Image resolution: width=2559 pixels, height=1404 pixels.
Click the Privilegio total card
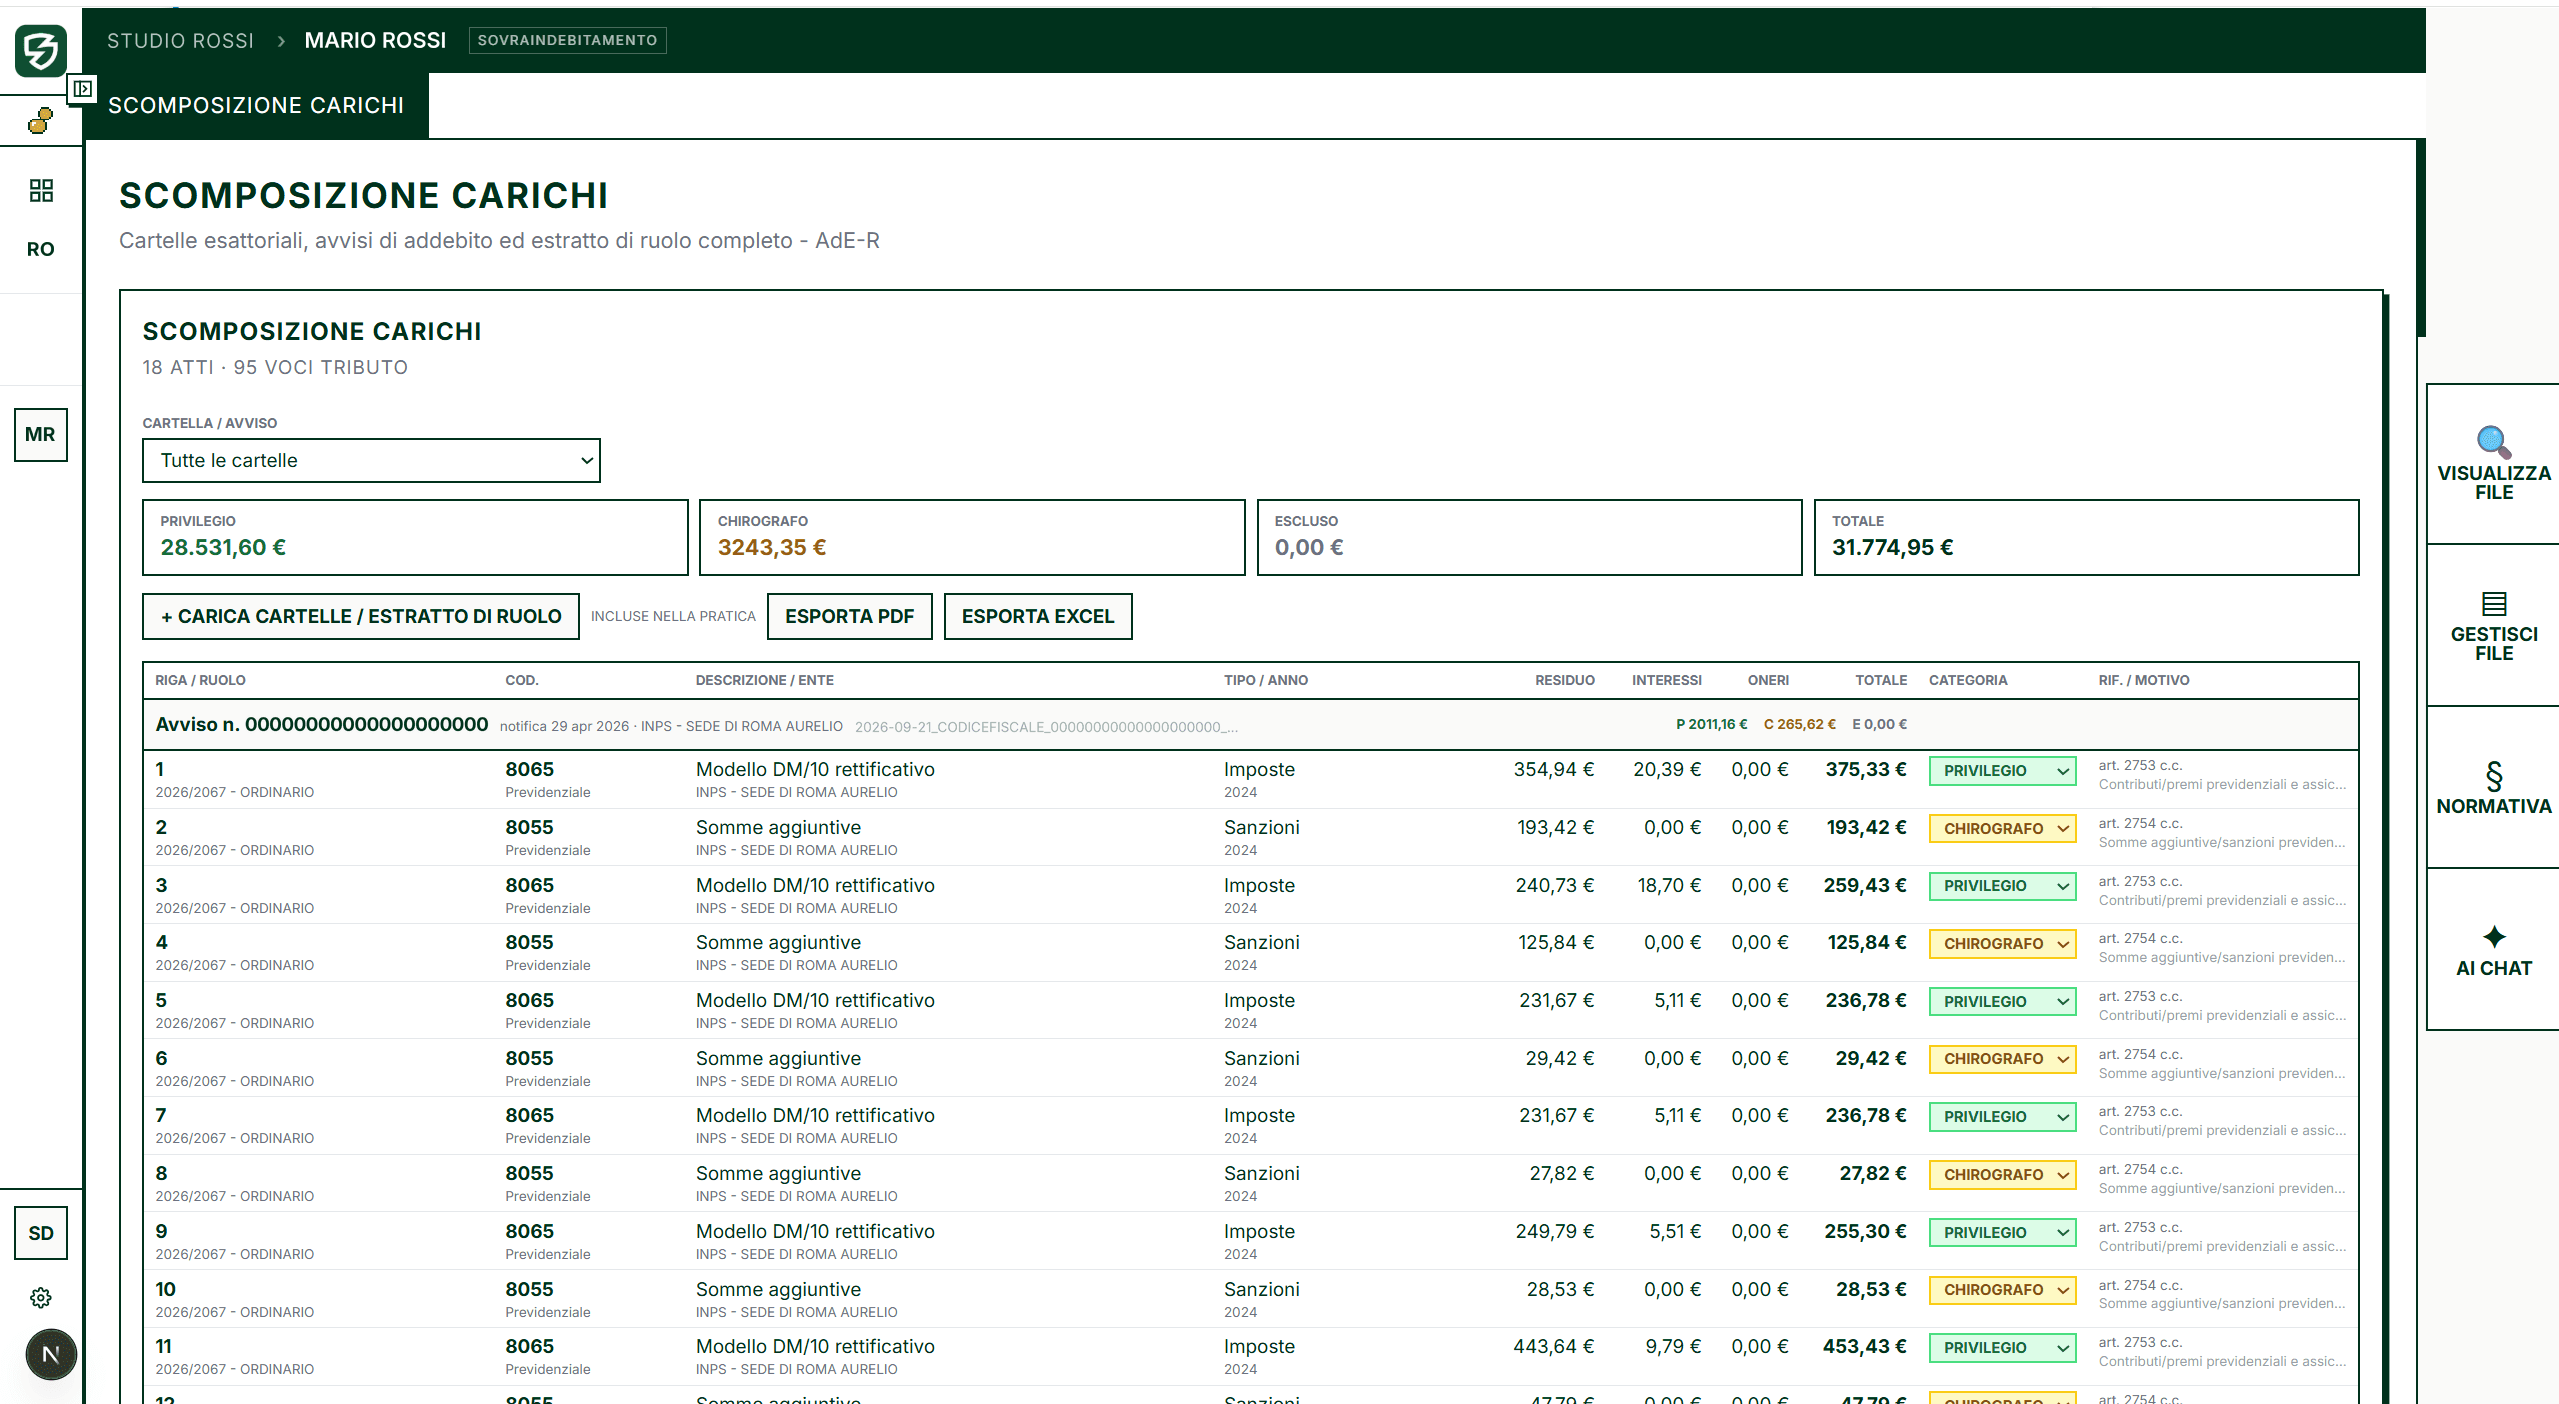[415, 537]
